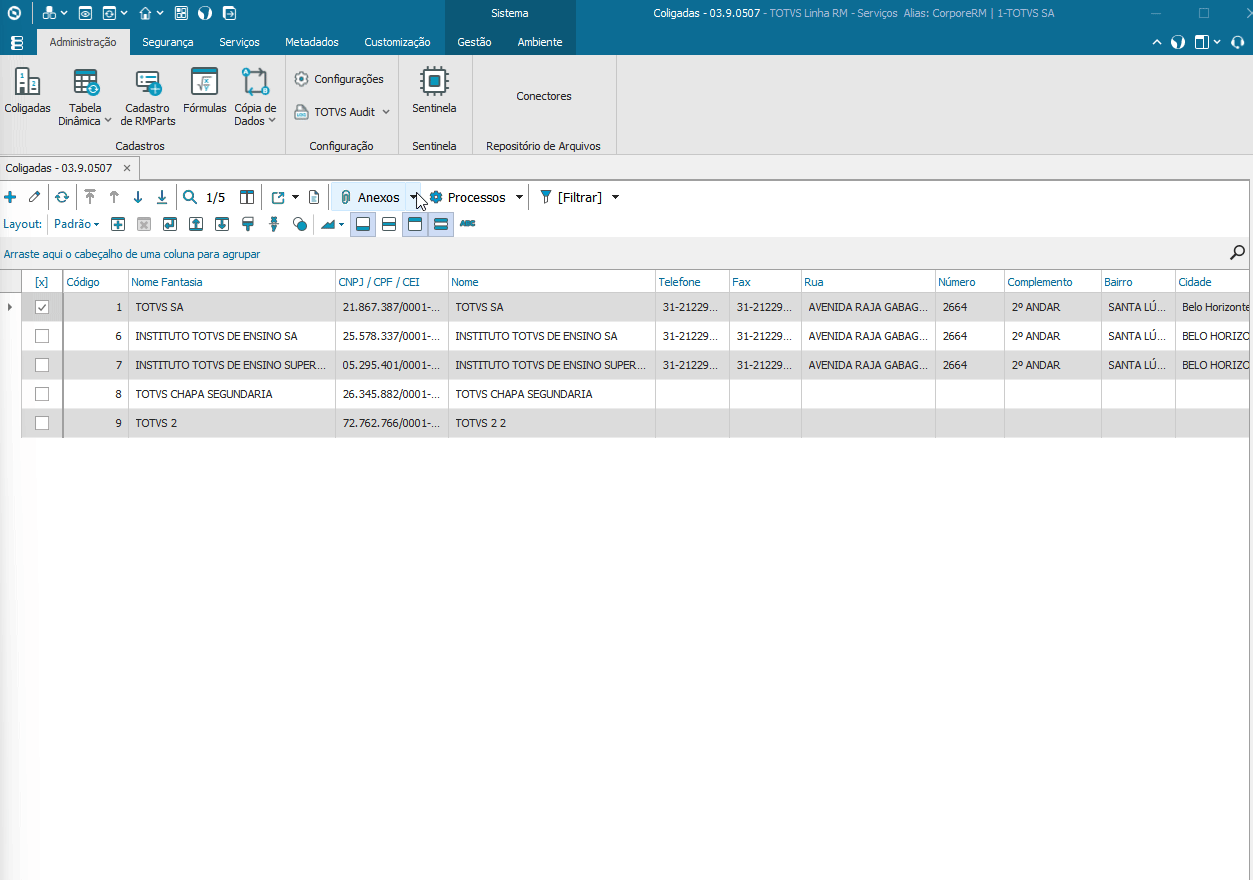Screen dimensions: 1253x880
Task: Click the exit arrow icon in title bar
Action: (229, 14)
